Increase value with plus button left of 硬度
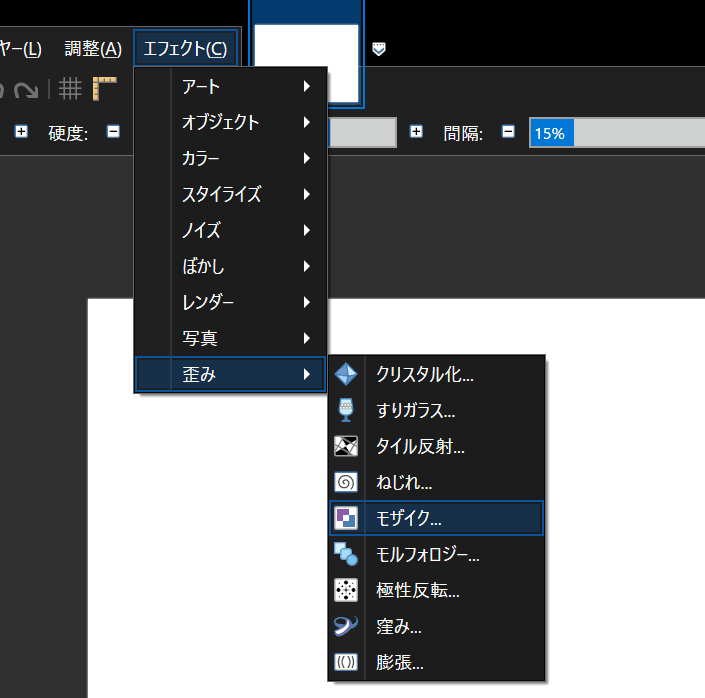Viewport: 705px width, 698px height. coord(21,131)
